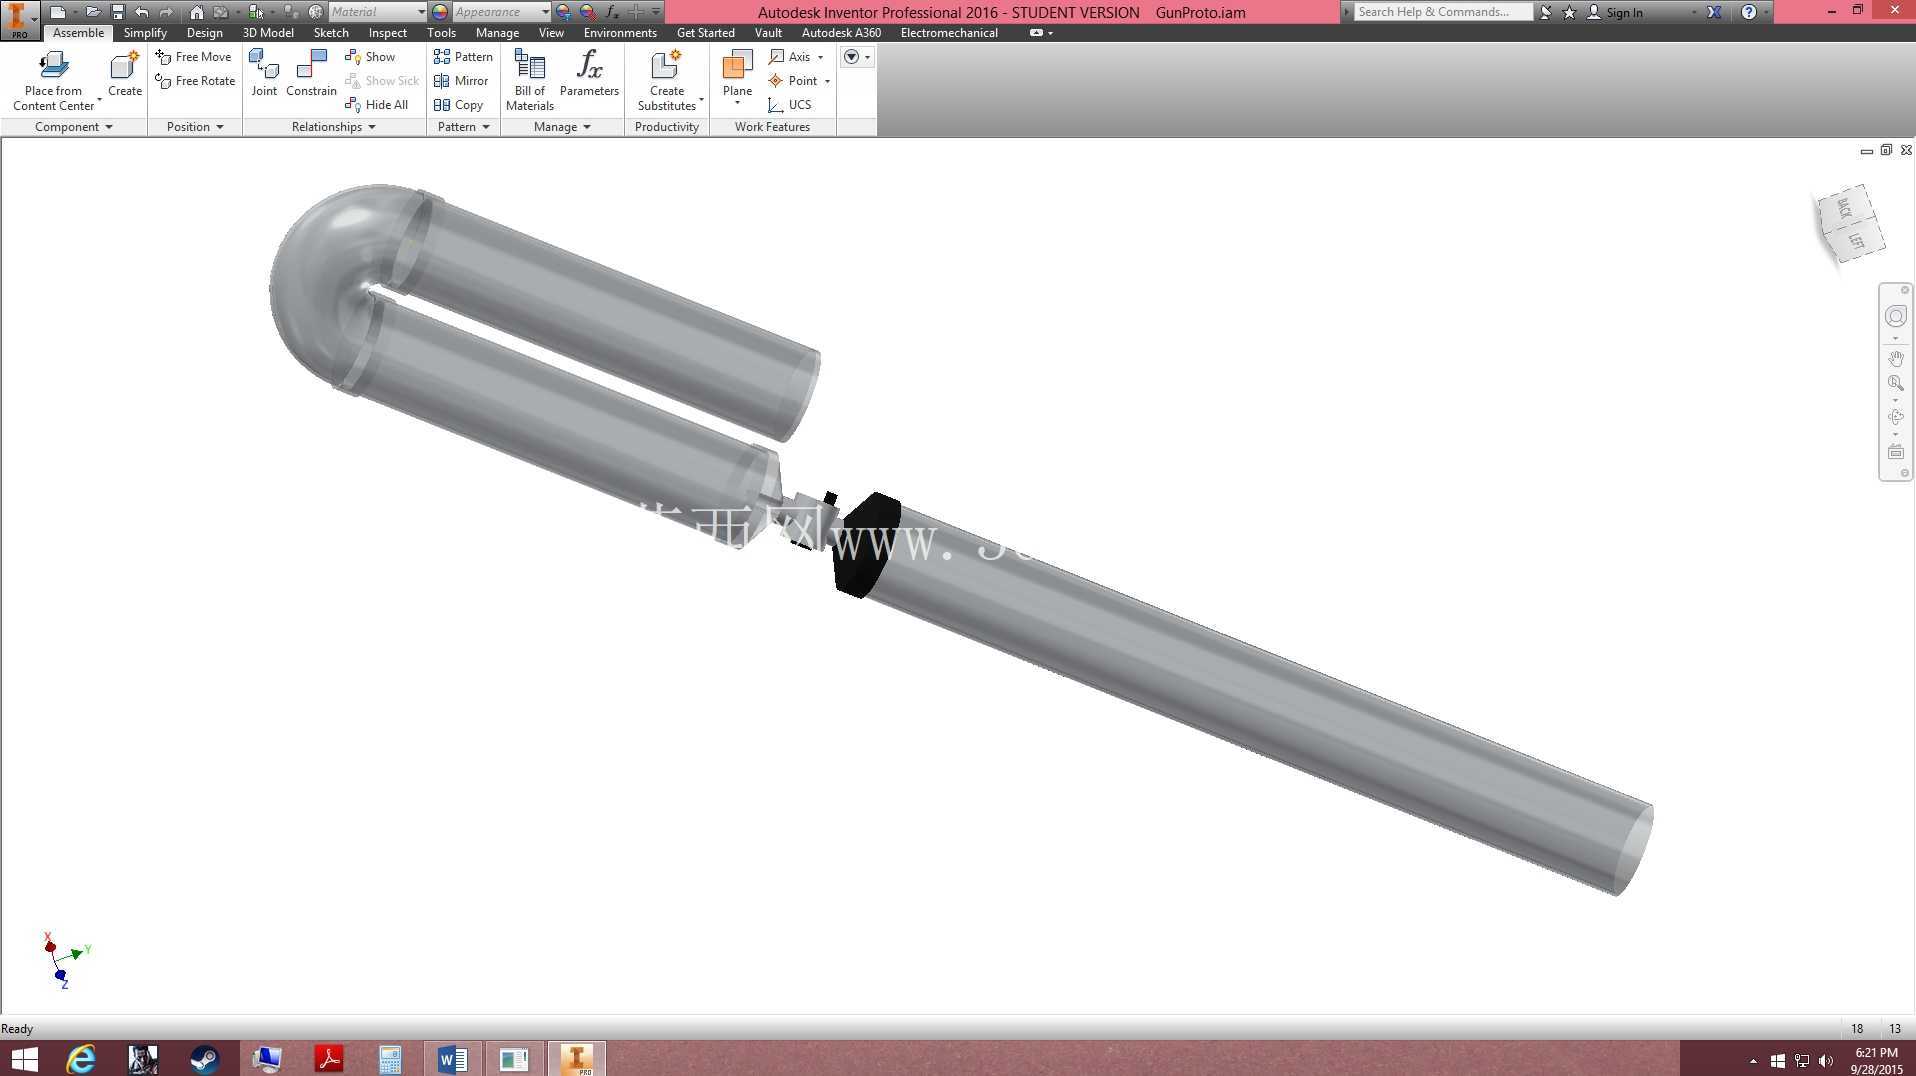The height and width of the screenshot is (1076, 1916).
Task: Create a work Axis
Action: (789, 57)
